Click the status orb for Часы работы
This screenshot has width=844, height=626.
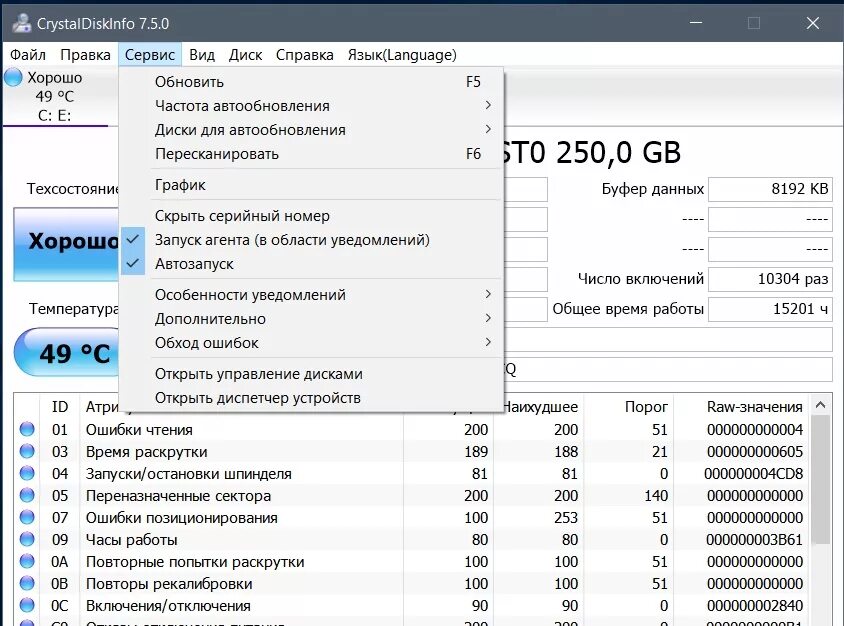pyautogui.click(x=27, y=540)
